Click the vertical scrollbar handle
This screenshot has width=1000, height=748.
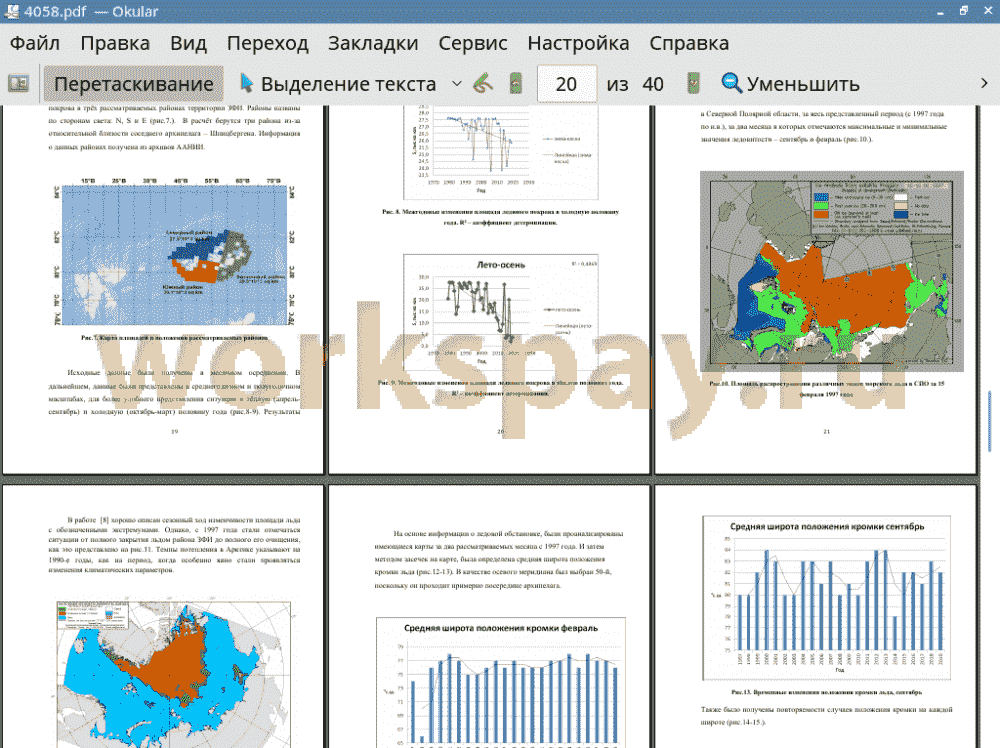[989, 421]
